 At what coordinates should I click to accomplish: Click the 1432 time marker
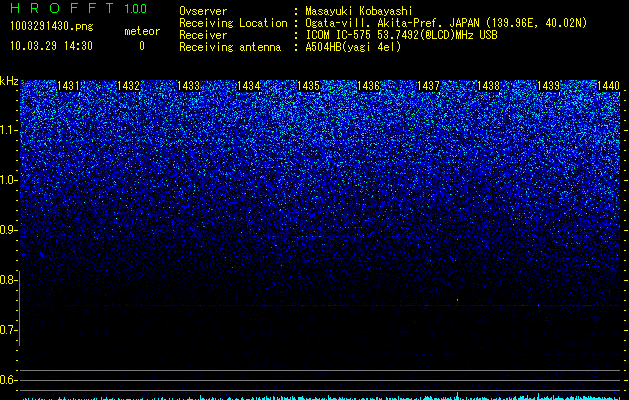click(x=128, y=86)
